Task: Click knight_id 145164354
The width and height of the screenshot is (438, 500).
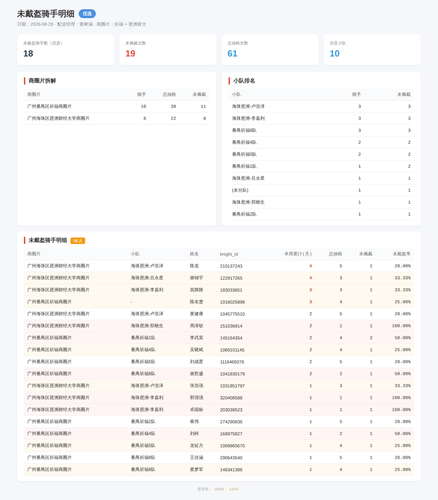Action: click(x=231, y=338)
